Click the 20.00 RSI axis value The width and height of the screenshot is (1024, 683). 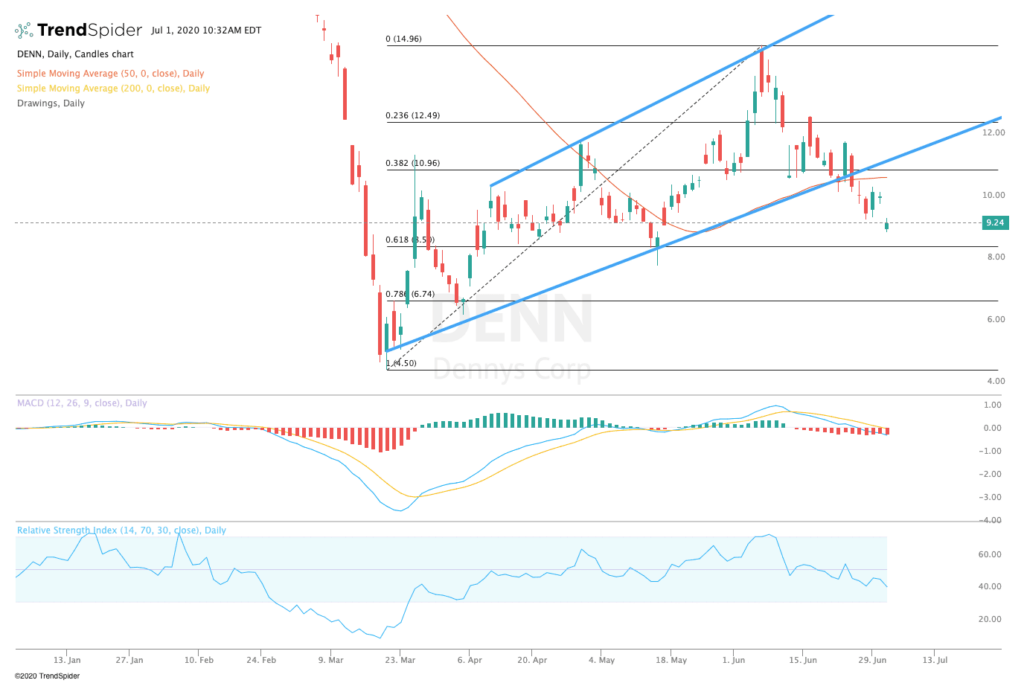(990, 619)
